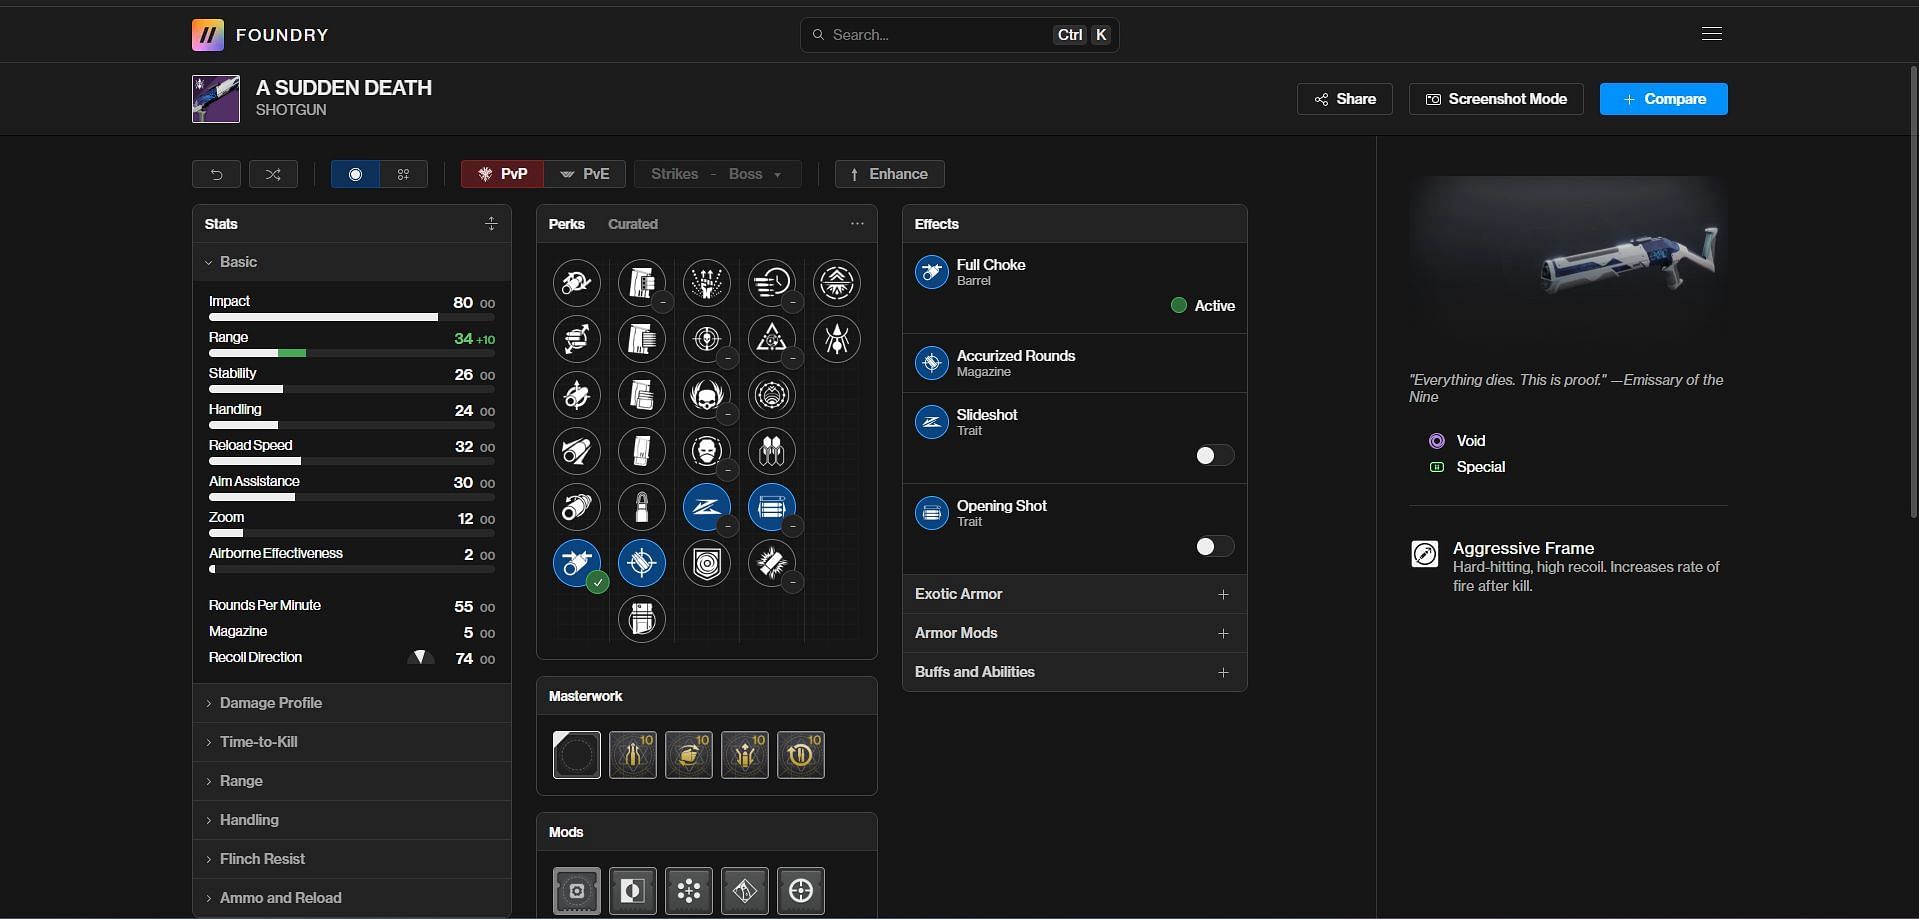Image resolution: width=1919 pixels, height=919 pixels.
Task: Switch to the Curated tab
Action: 633,224
